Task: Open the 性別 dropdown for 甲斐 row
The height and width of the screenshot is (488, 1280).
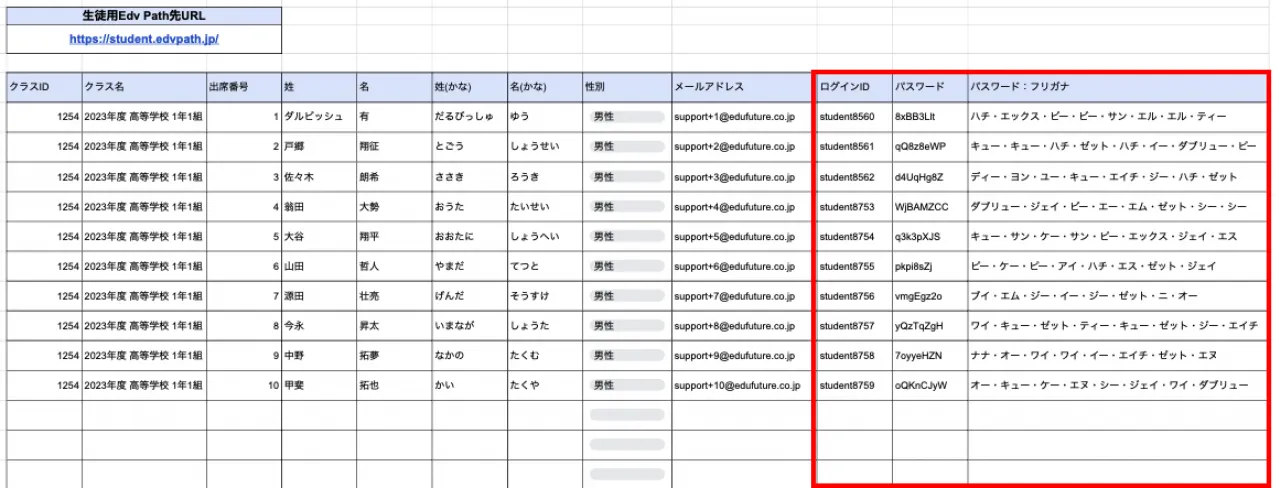Action: coord(627,385)
